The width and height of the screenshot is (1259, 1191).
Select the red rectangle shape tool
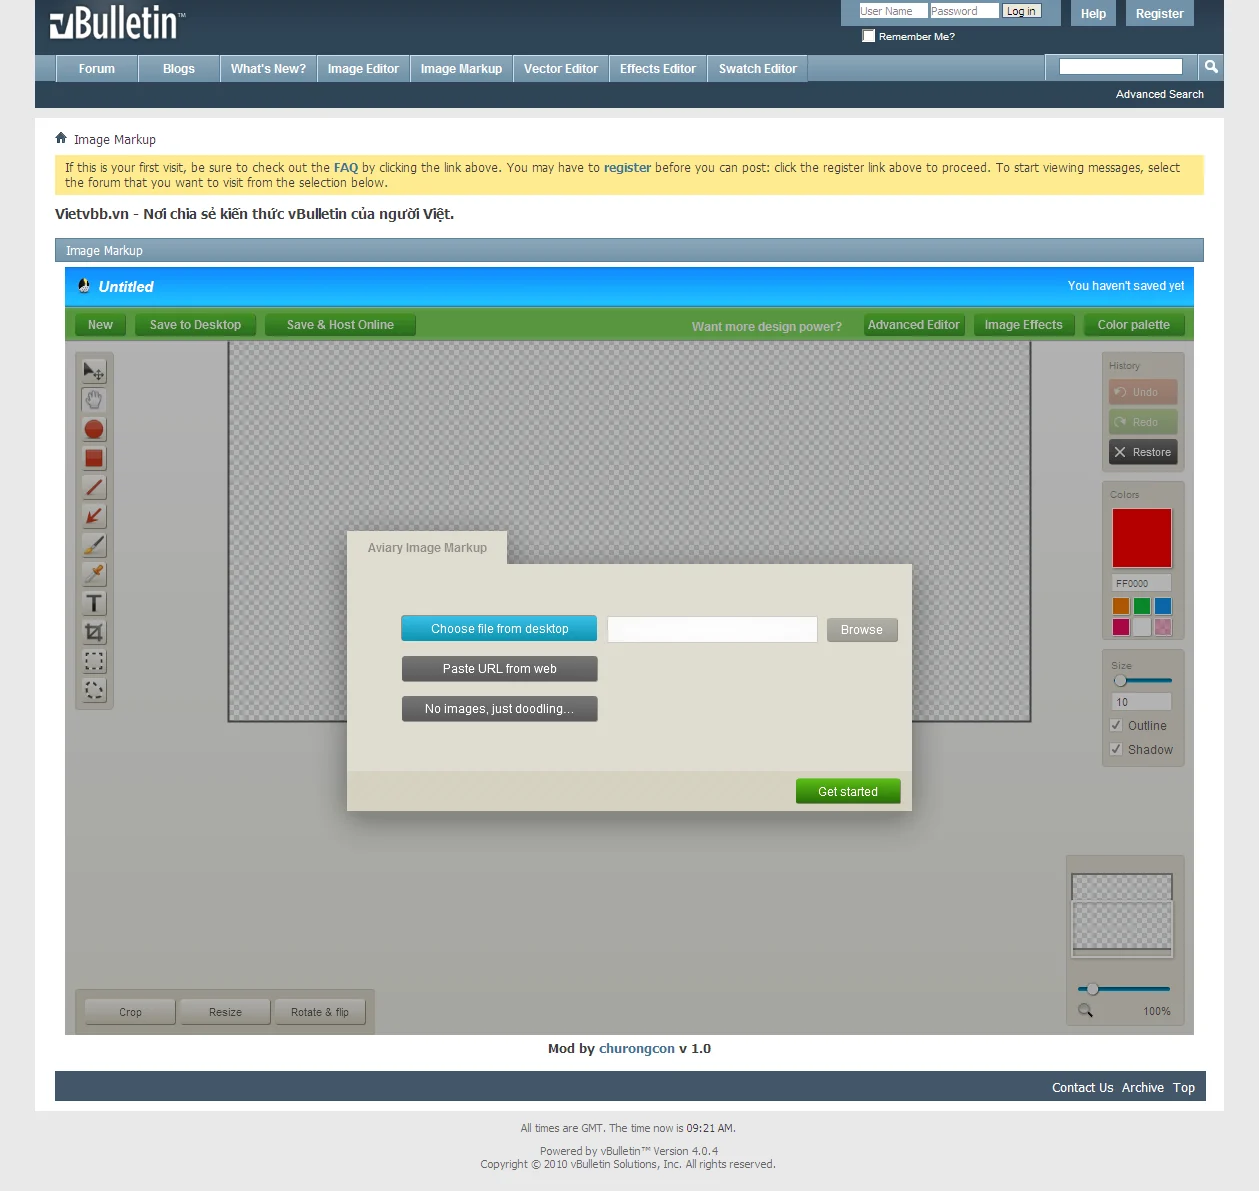pyautogui.click(x=94, y=459)
